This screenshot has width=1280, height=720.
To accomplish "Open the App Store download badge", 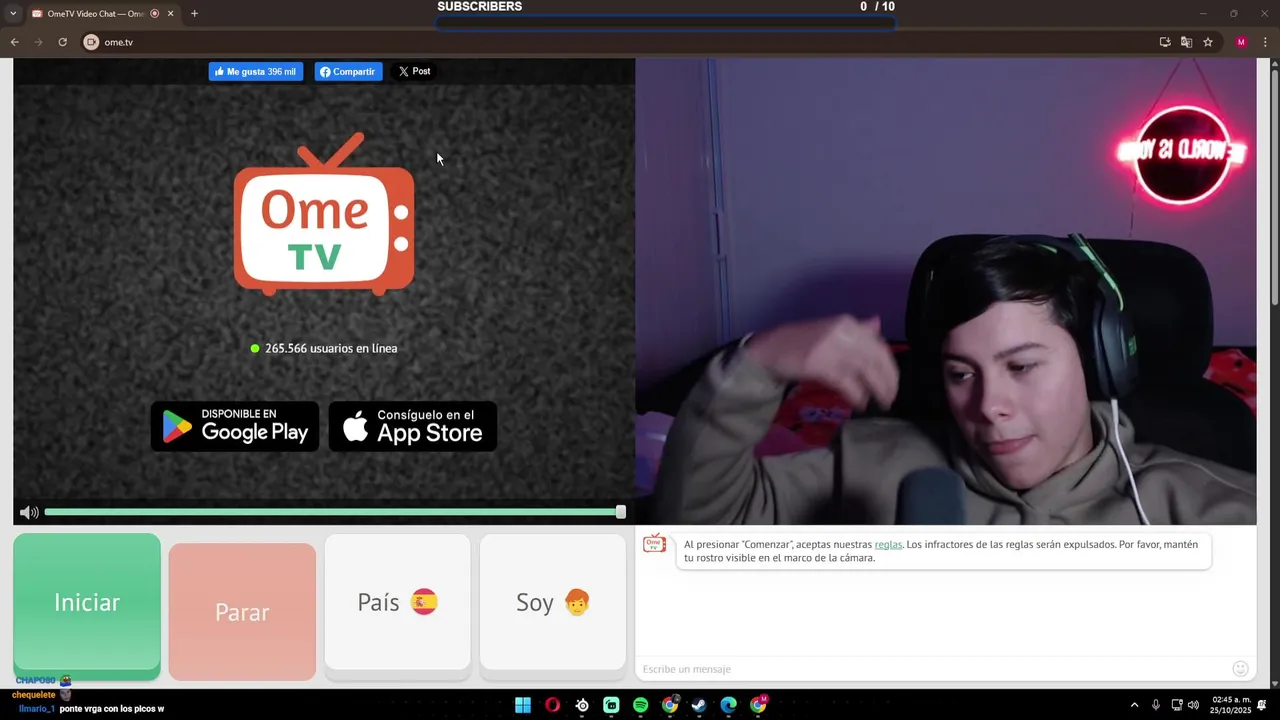I will [x=413, y=427].
